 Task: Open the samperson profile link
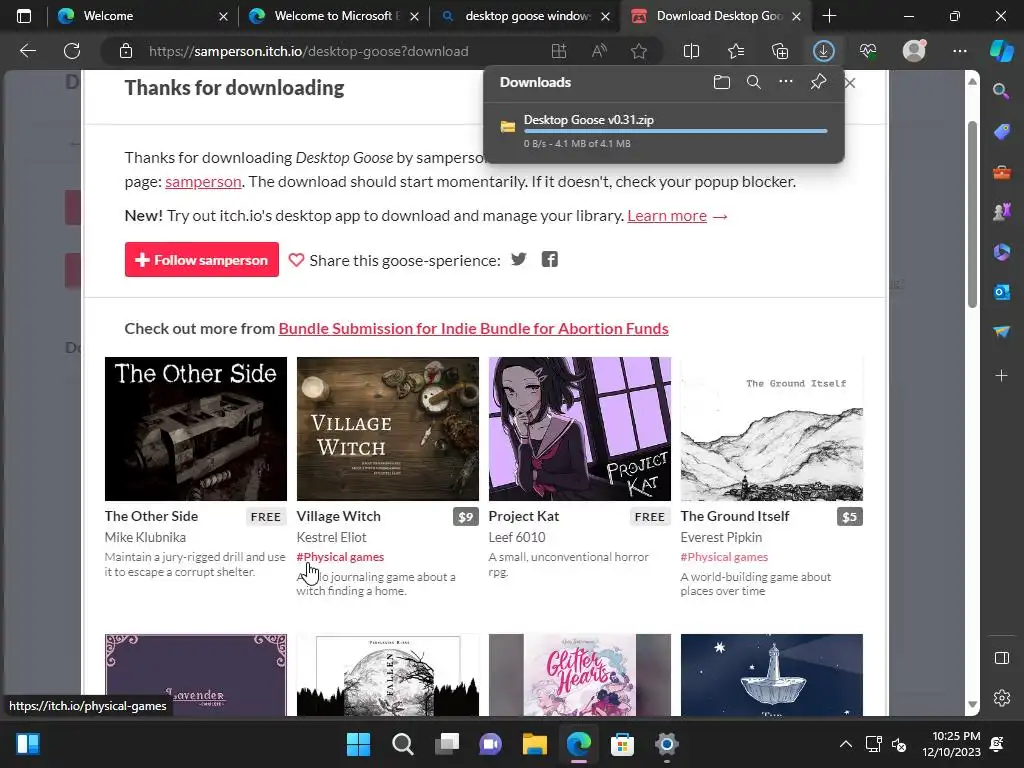pyautogui.click(x=203, y=182)
